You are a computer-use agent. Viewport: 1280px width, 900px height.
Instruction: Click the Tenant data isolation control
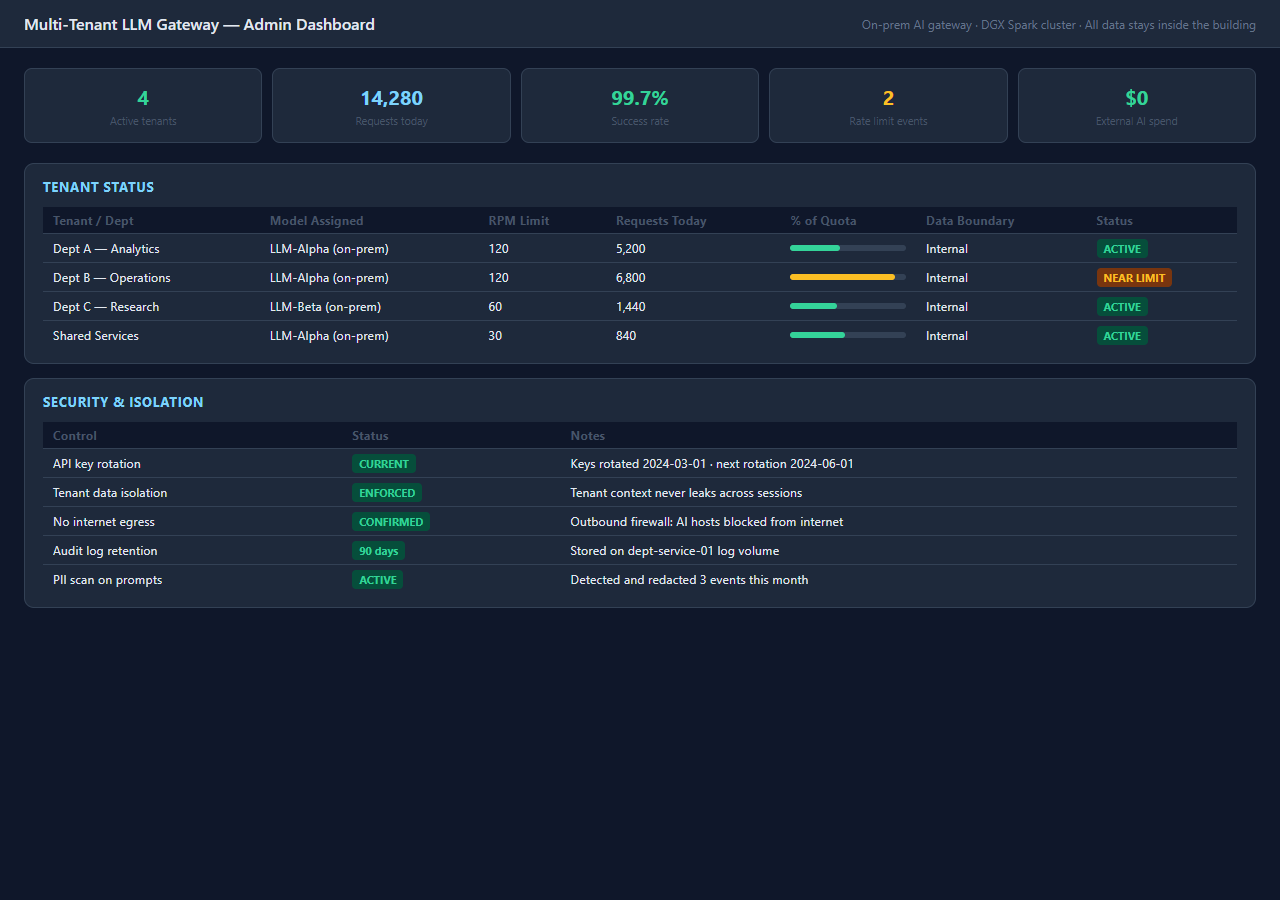(x=110, y=493)
